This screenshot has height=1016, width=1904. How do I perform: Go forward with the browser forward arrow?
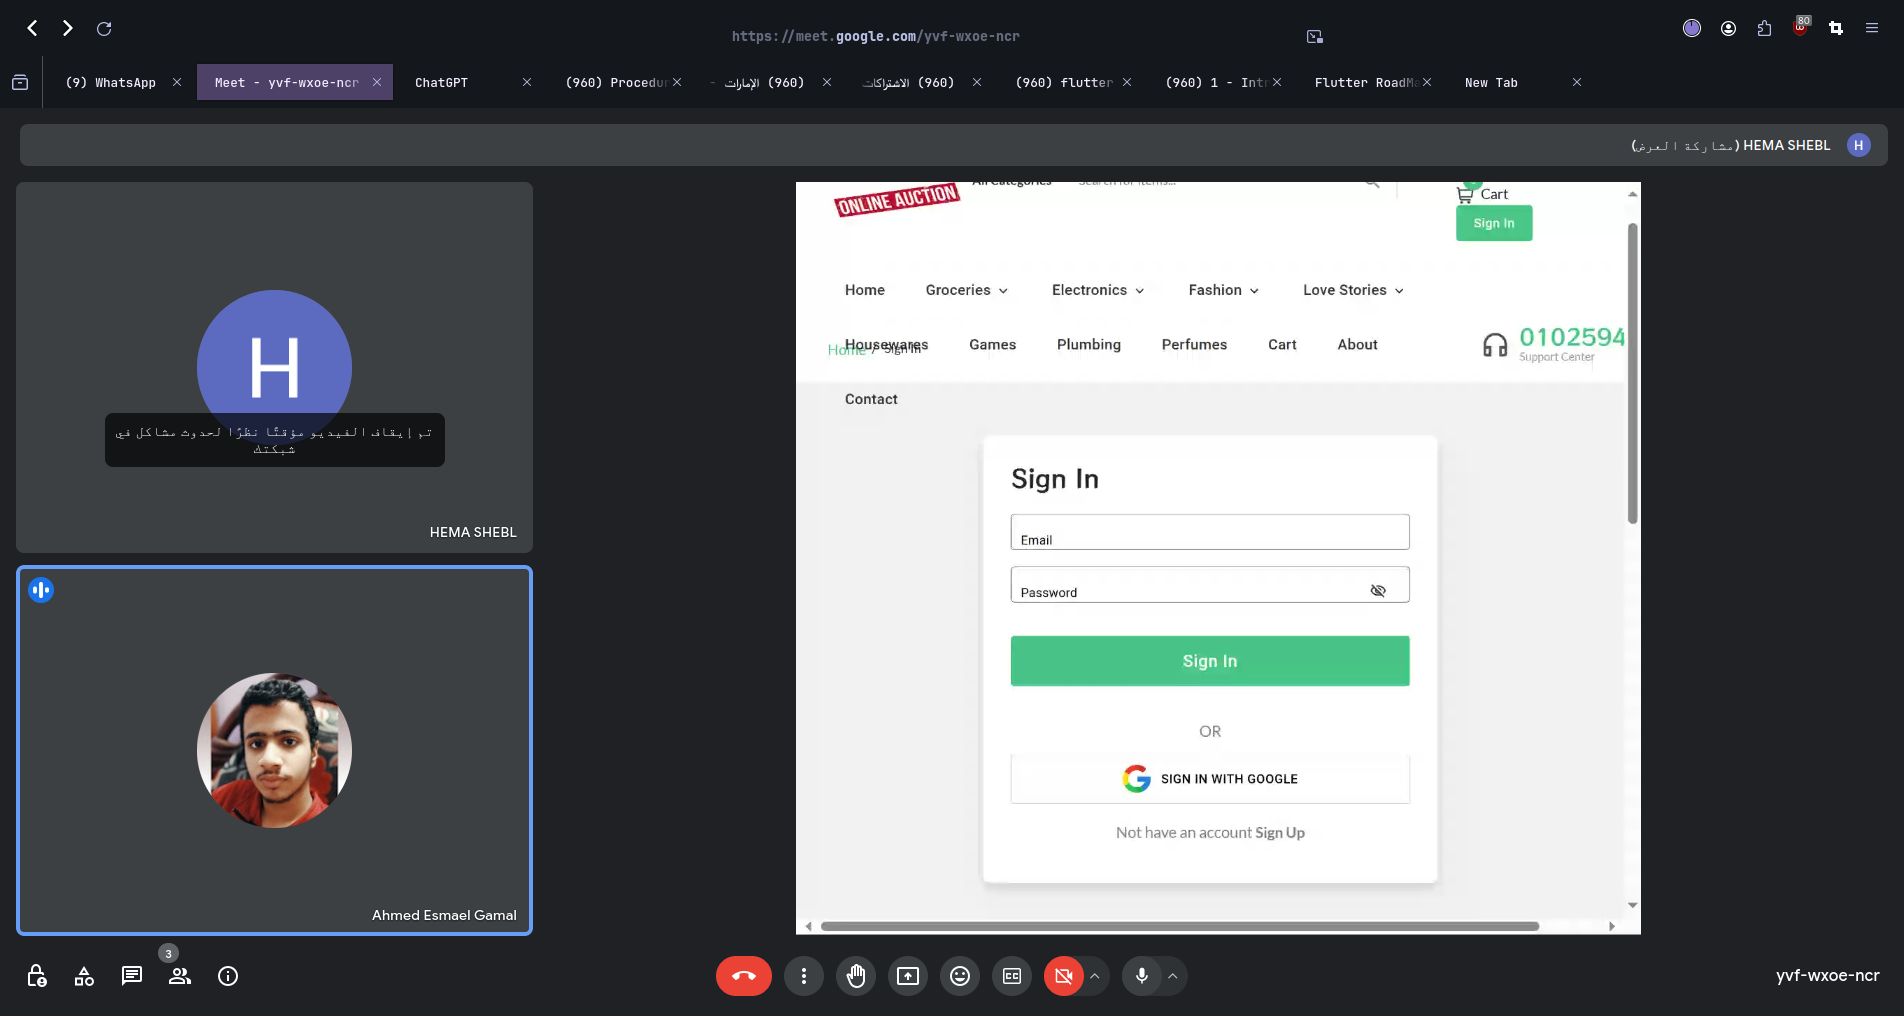tap(68, 28)
